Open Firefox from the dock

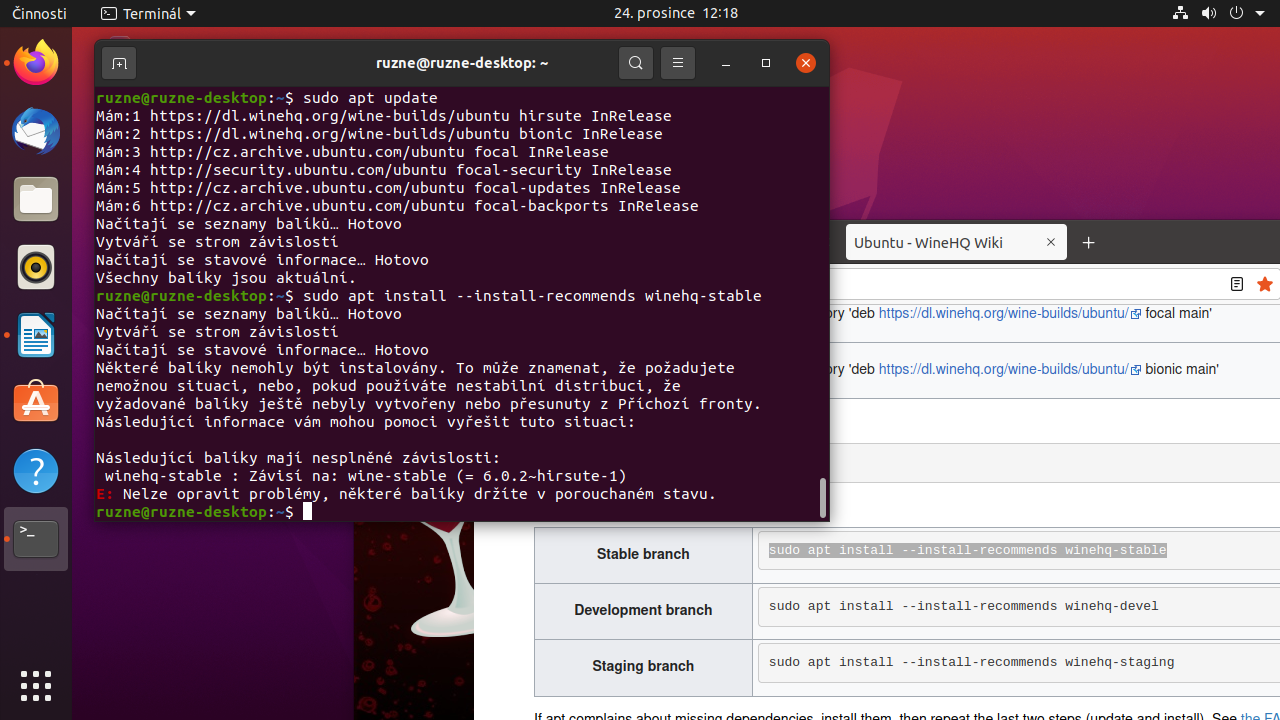coord(36,63)
